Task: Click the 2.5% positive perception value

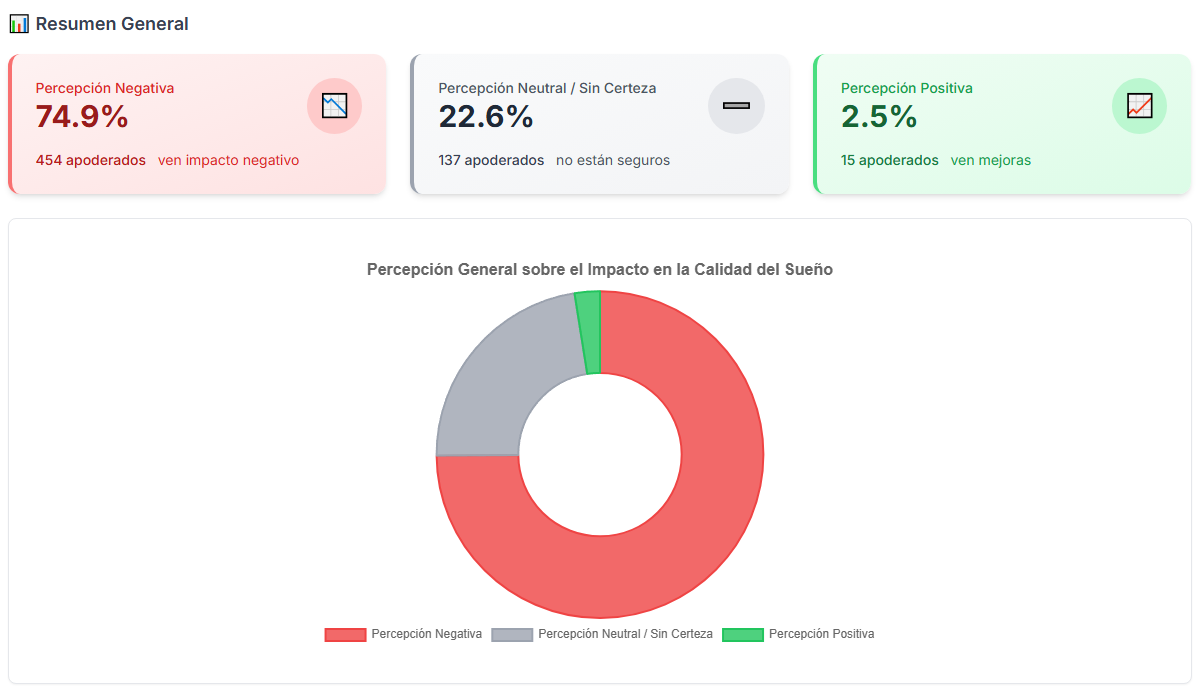Action: pos(879,117)
